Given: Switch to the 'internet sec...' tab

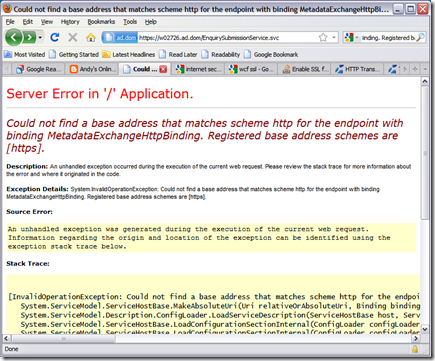Looking at the screenshot, I should coord(198,69).
